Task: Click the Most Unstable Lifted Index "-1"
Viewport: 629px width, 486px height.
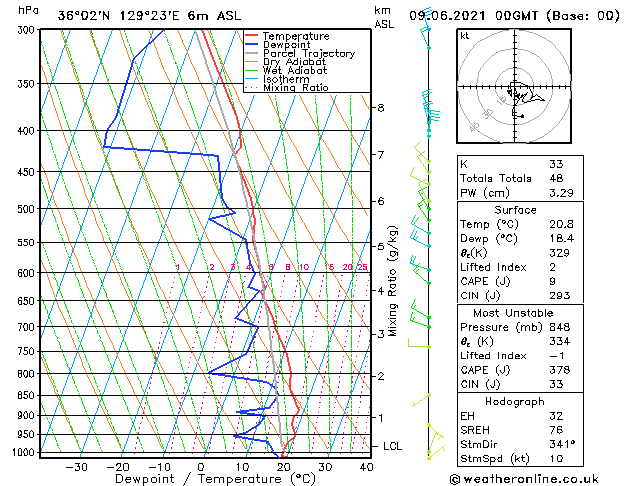Action: click(x=557, y=356)
